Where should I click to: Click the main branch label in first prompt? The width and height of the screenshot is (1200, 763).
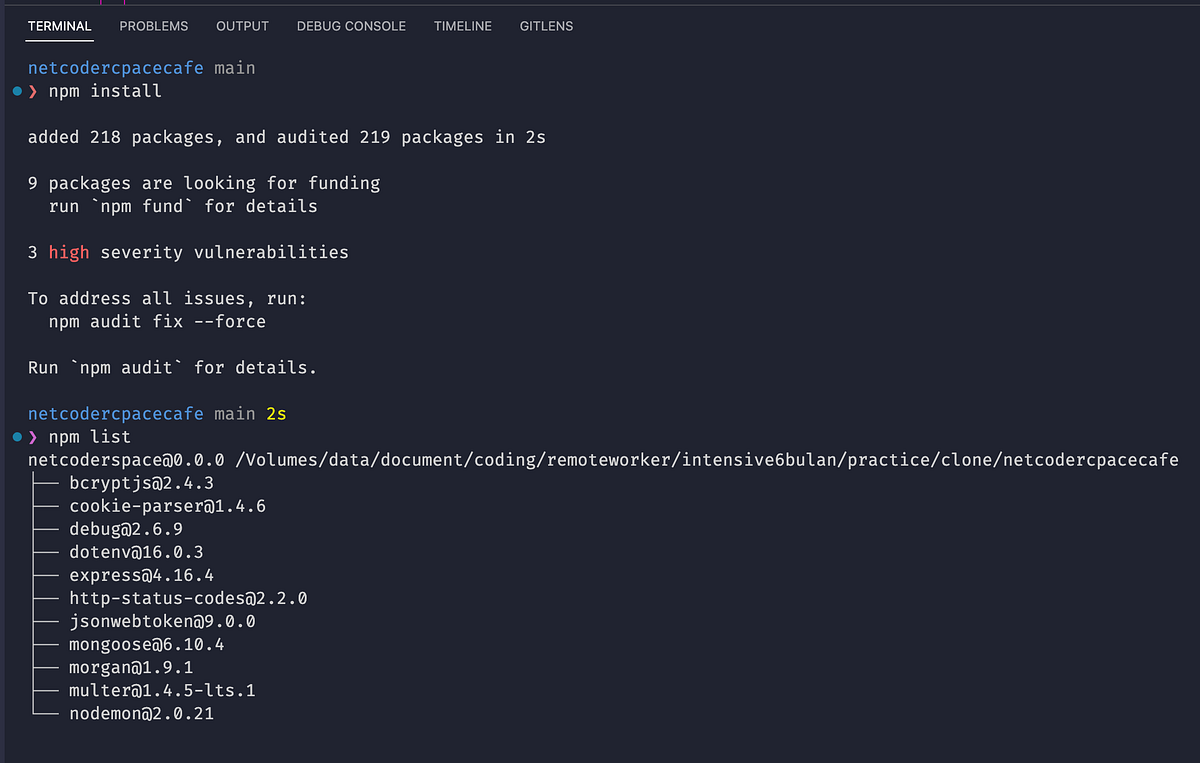tap(234, 67)
